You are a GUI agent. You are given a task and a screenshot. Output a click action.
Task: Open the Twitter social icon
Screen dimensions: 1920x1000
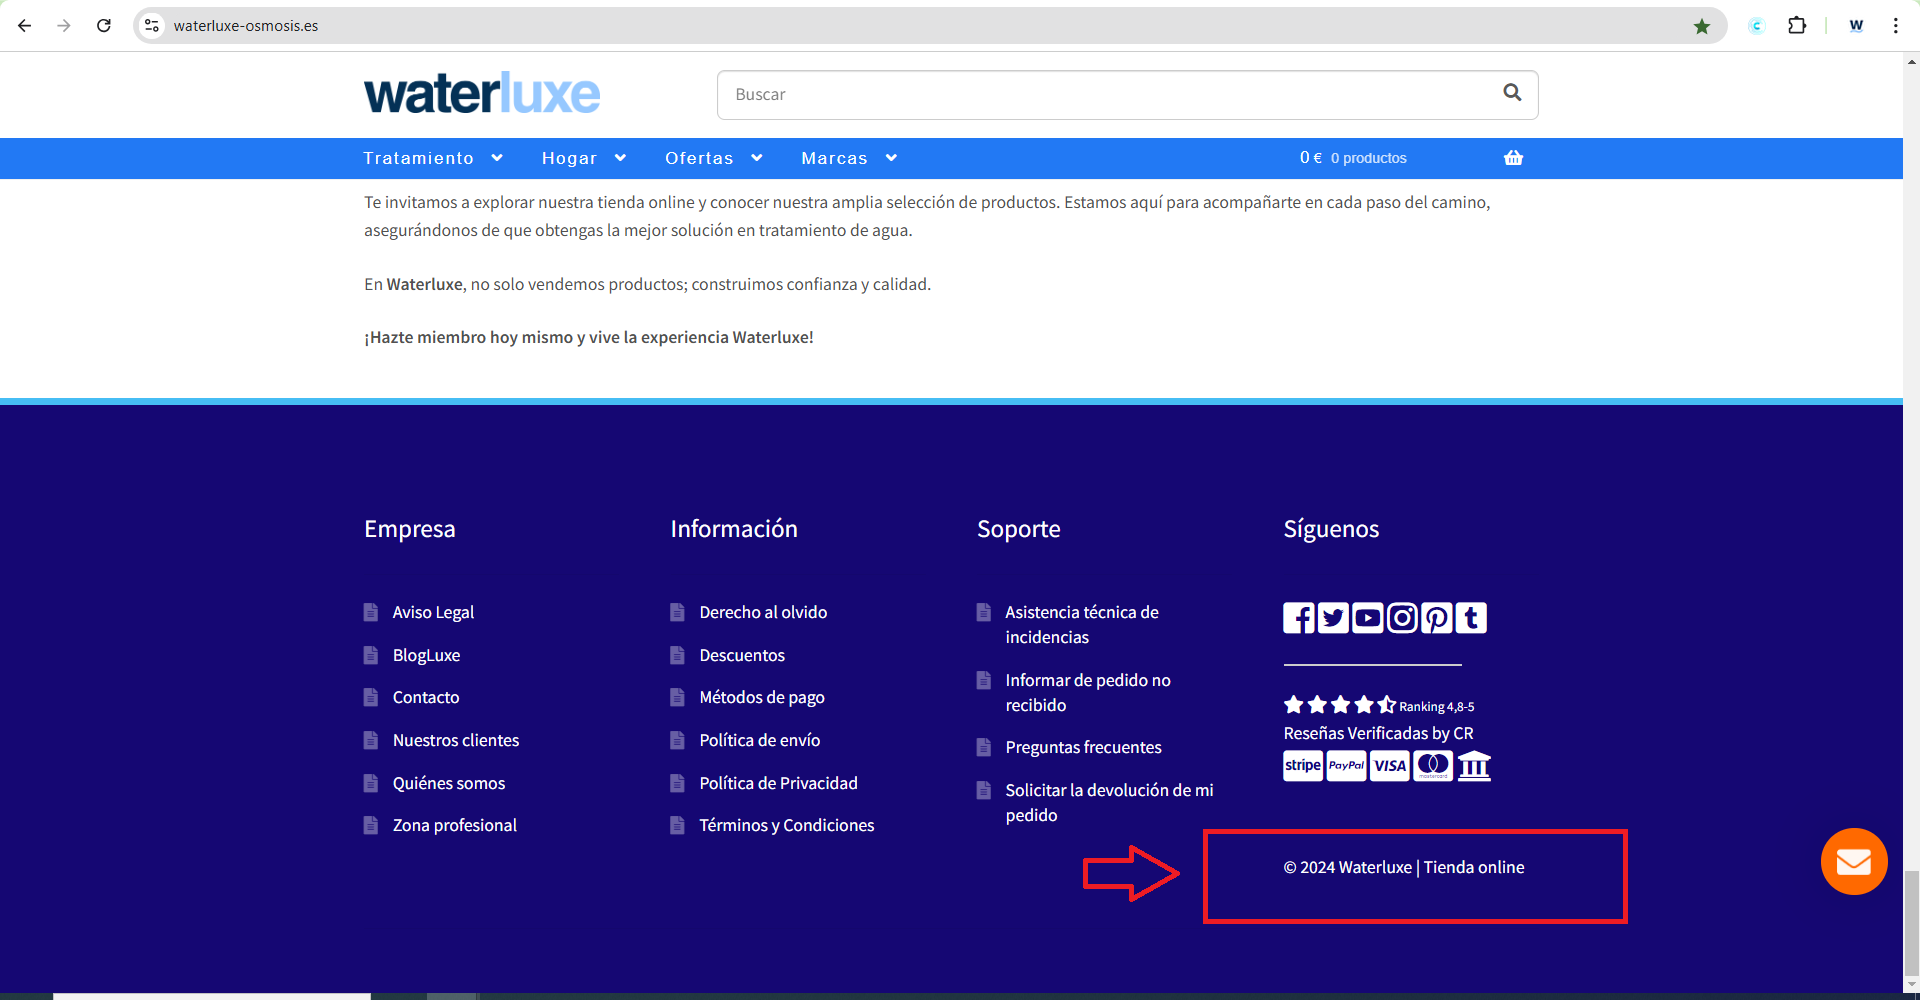[x=1333, y=618]
